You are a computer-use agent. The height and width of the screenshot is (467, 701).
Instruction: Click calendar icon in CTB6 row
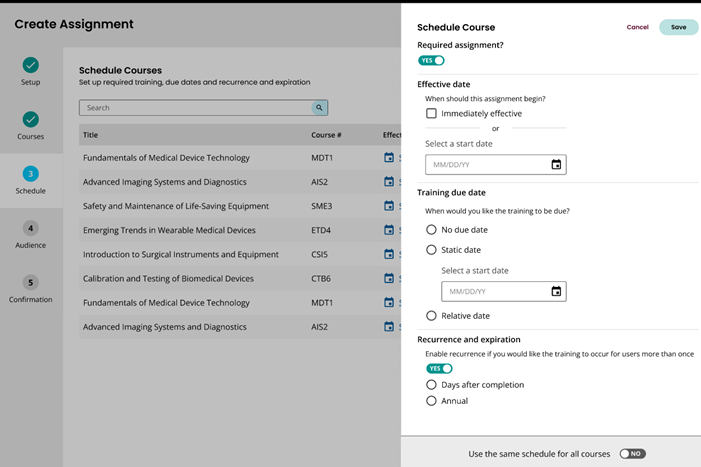(389, 278)
